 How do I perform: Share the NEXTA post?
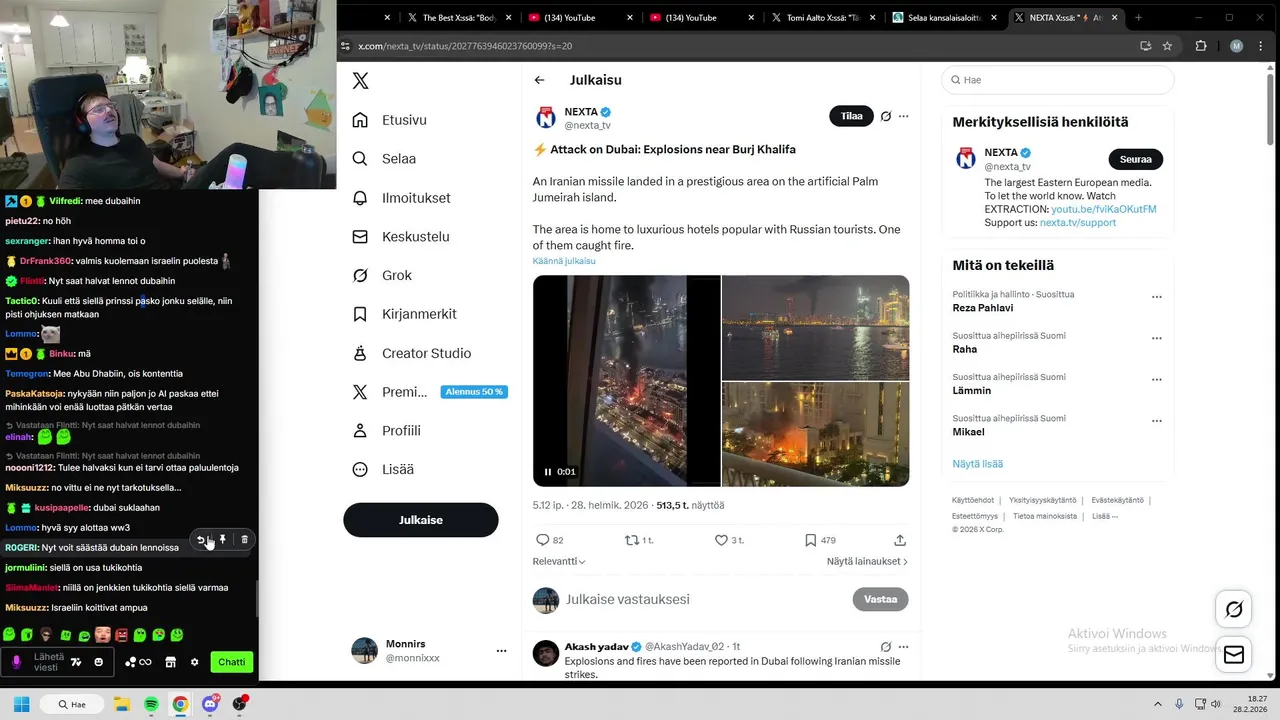(900, 540)
